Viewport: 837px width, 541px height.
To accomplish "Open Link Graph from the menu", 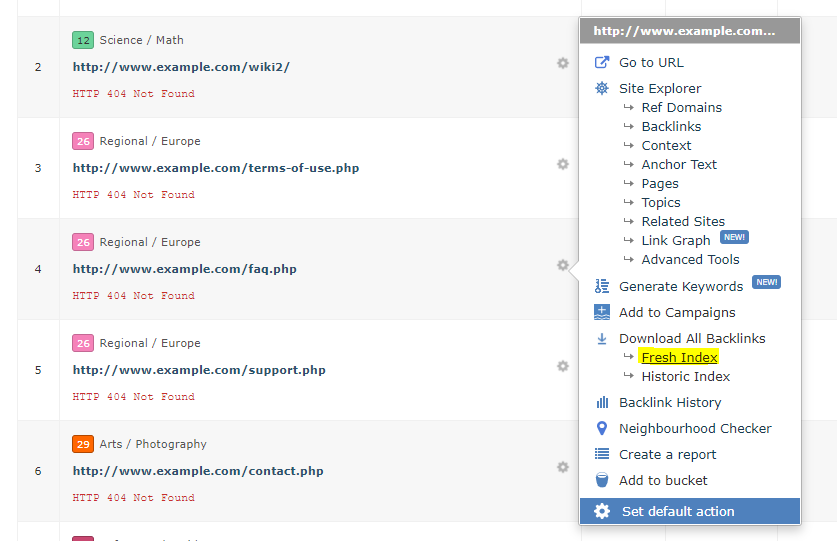I will [x=676, y=240].
